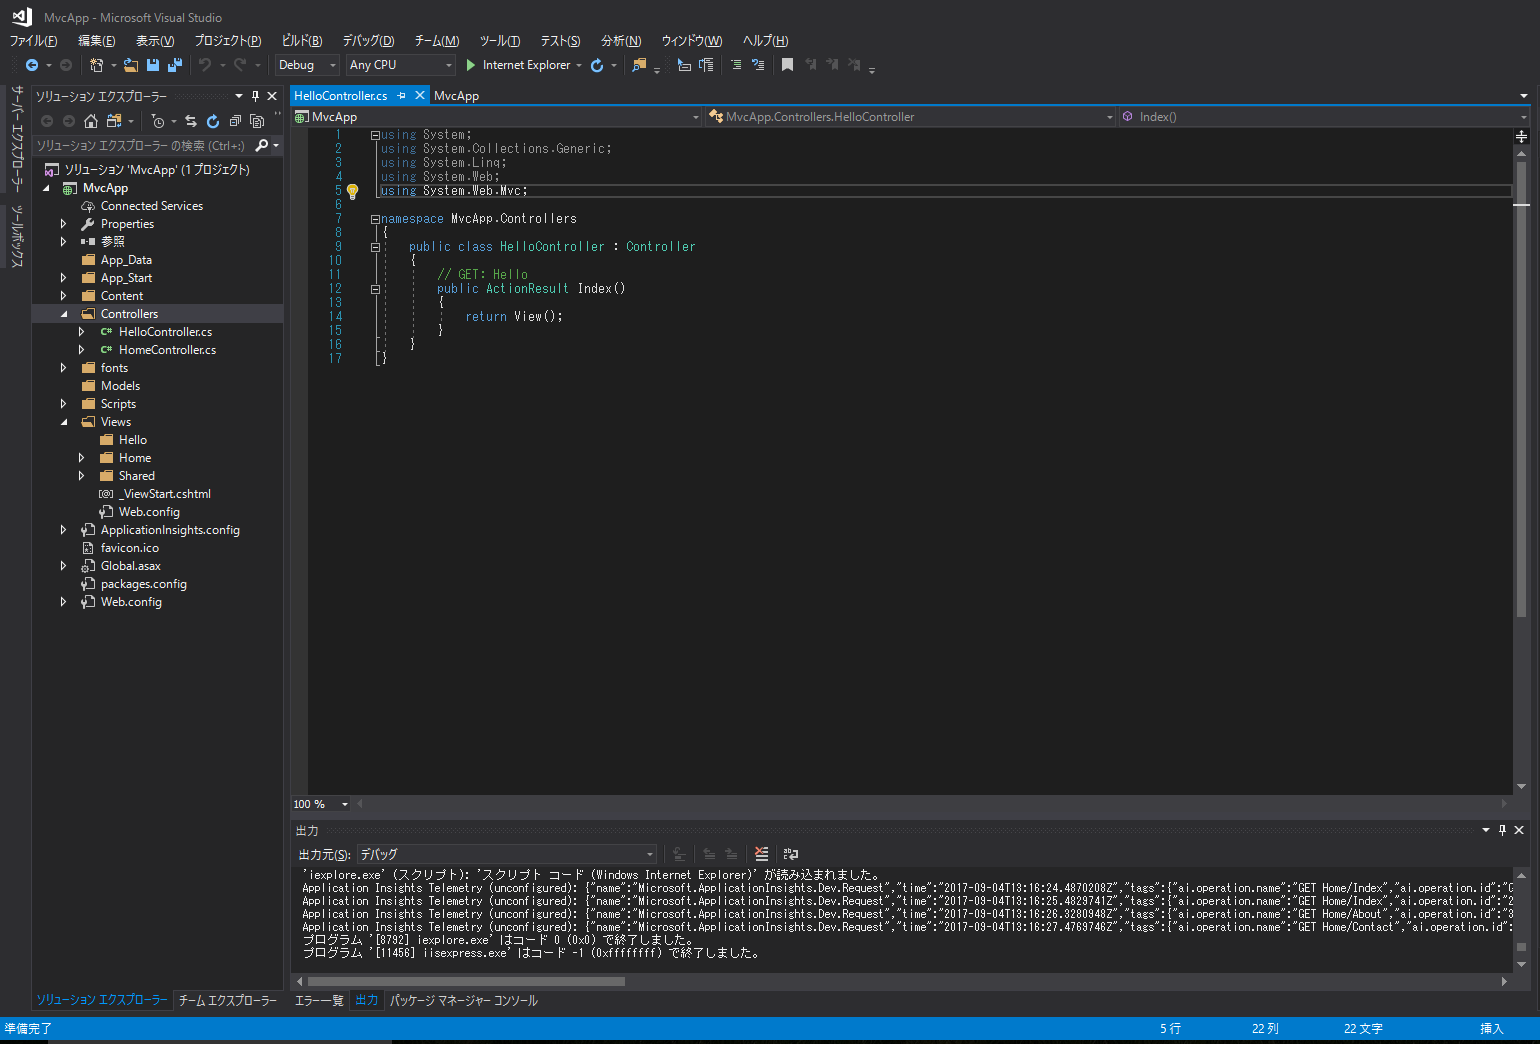
Task: Switch to チーム エクスプローラー at the bottom
Action: coord(227,999)
